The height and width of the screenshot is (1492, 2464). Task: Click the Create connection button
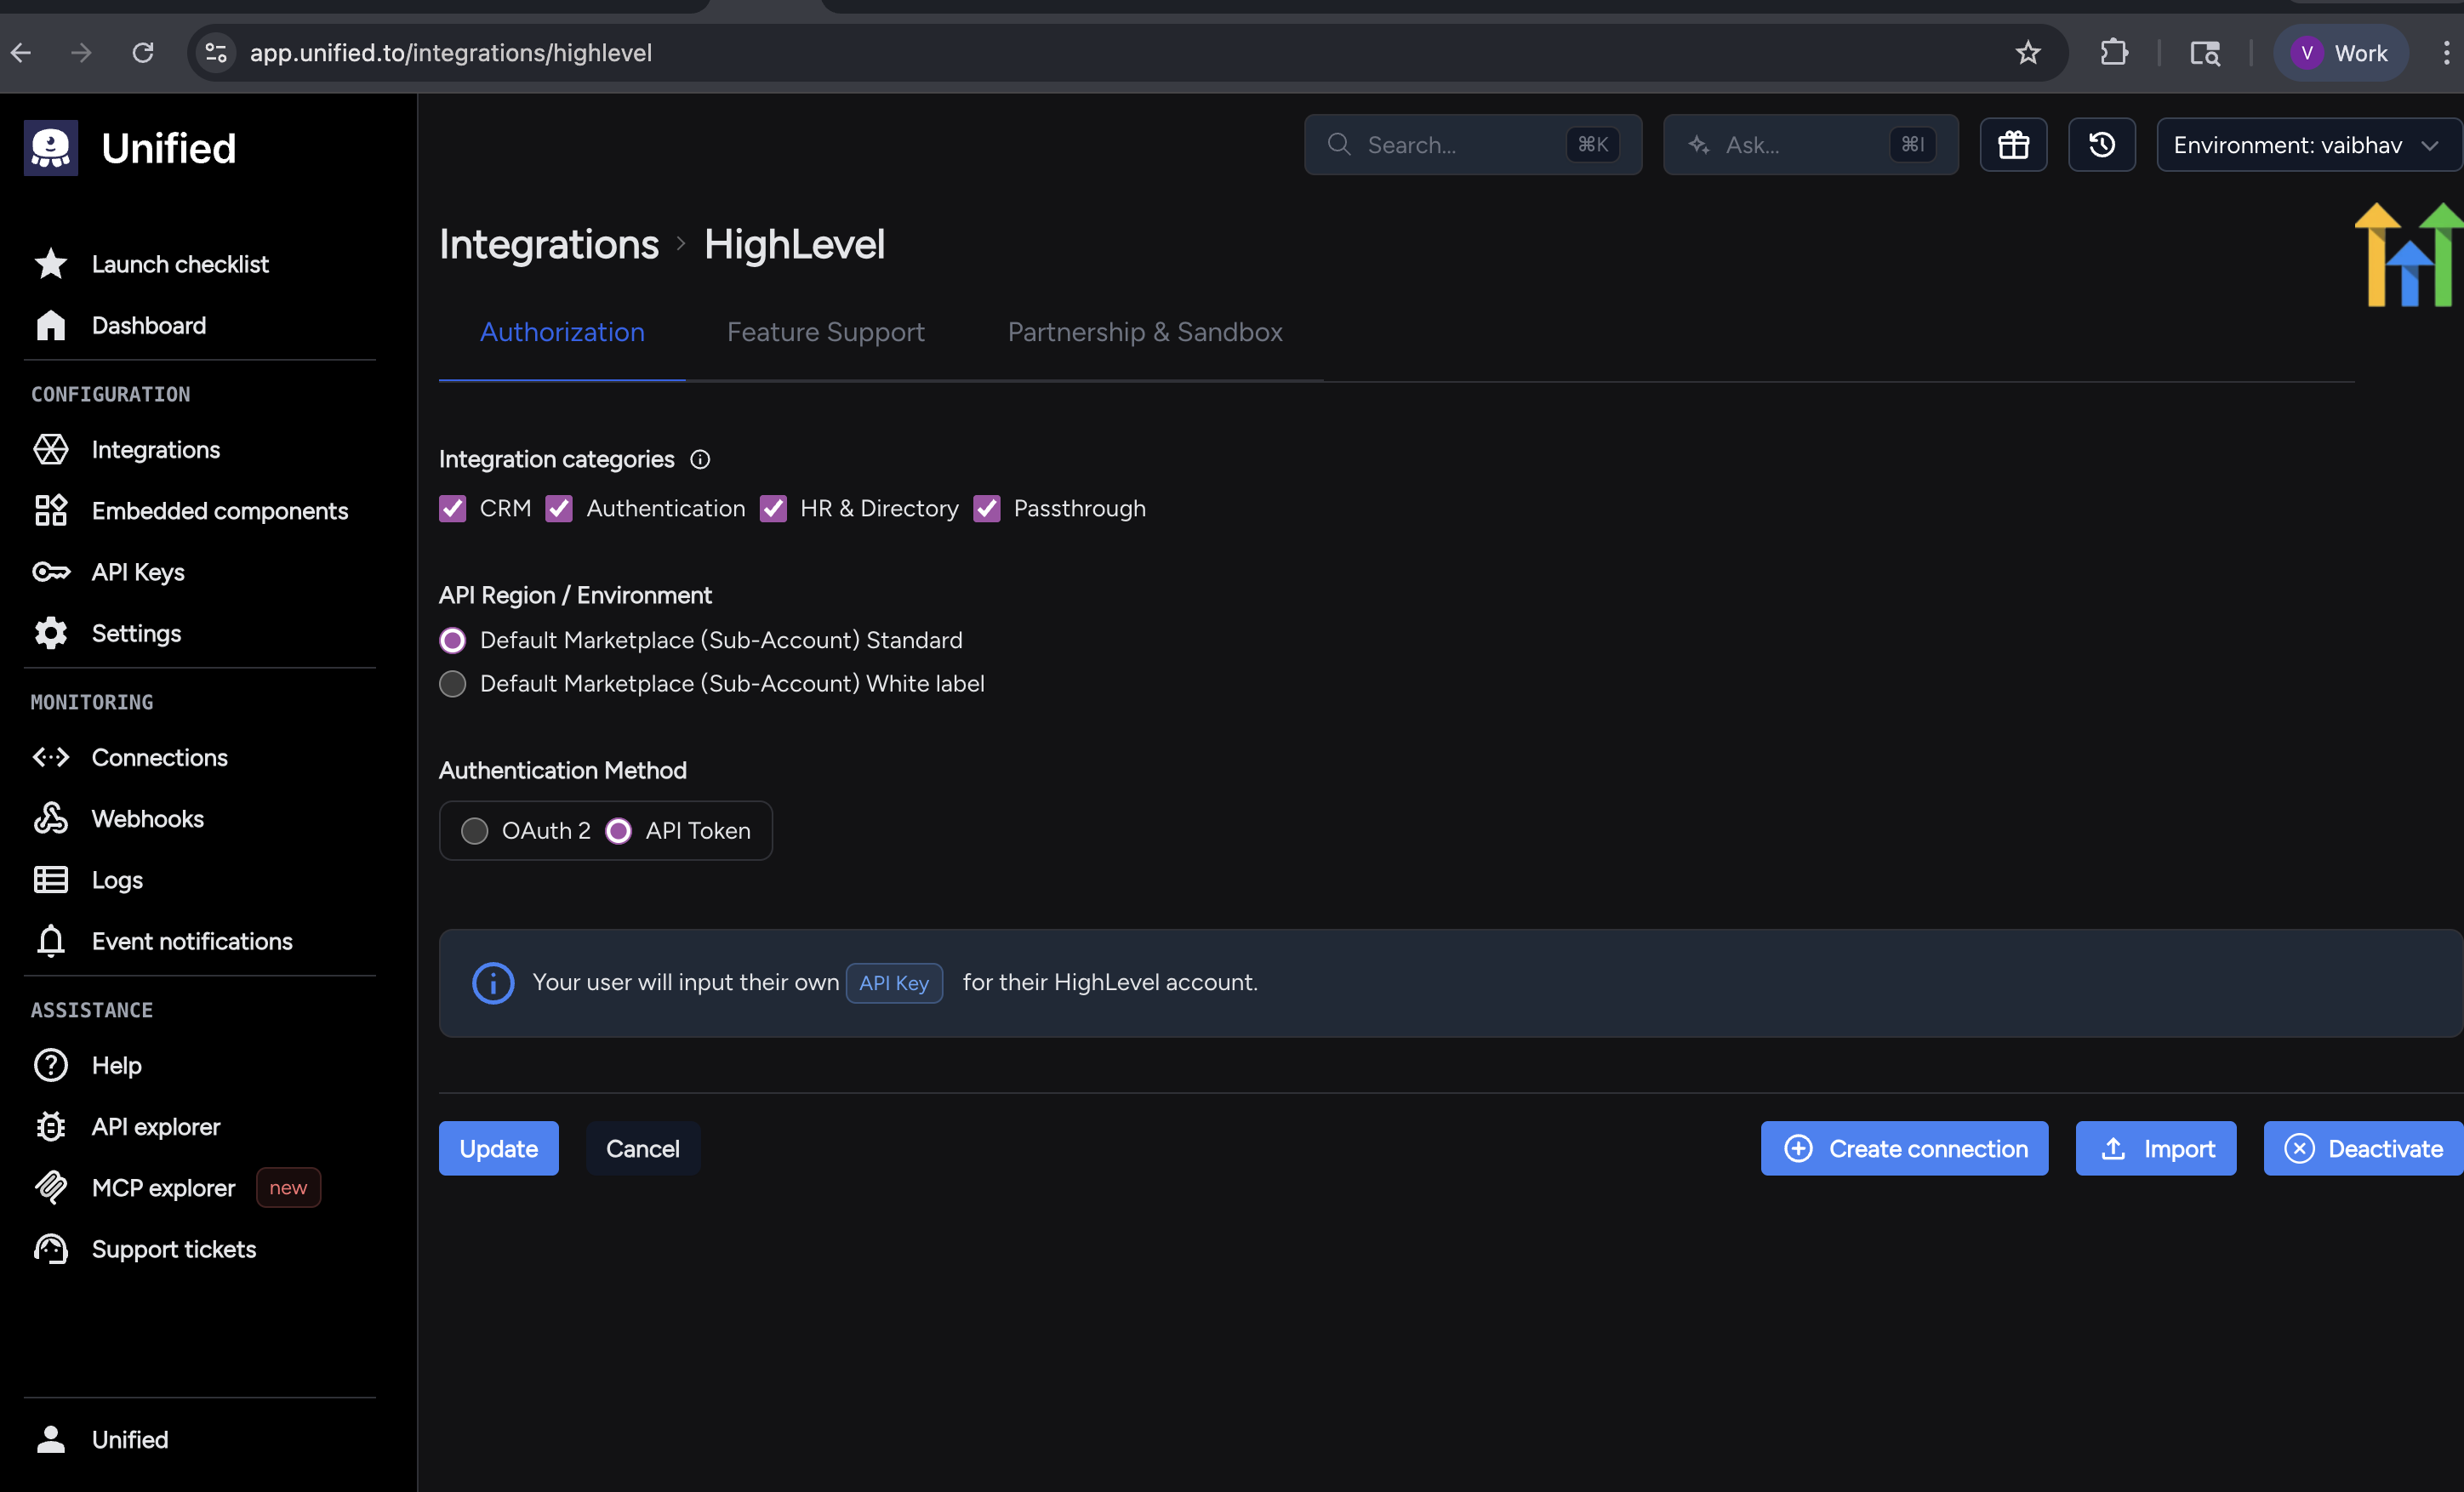pyautogui.click(x=1904, y=1148)
